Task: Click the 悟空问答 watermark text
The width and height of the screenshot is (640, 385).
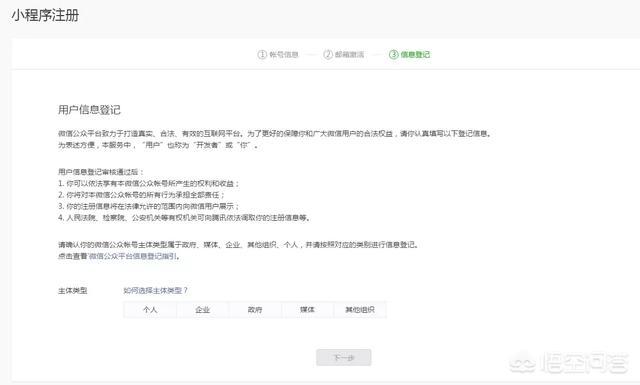Action: tap(584, 363)
